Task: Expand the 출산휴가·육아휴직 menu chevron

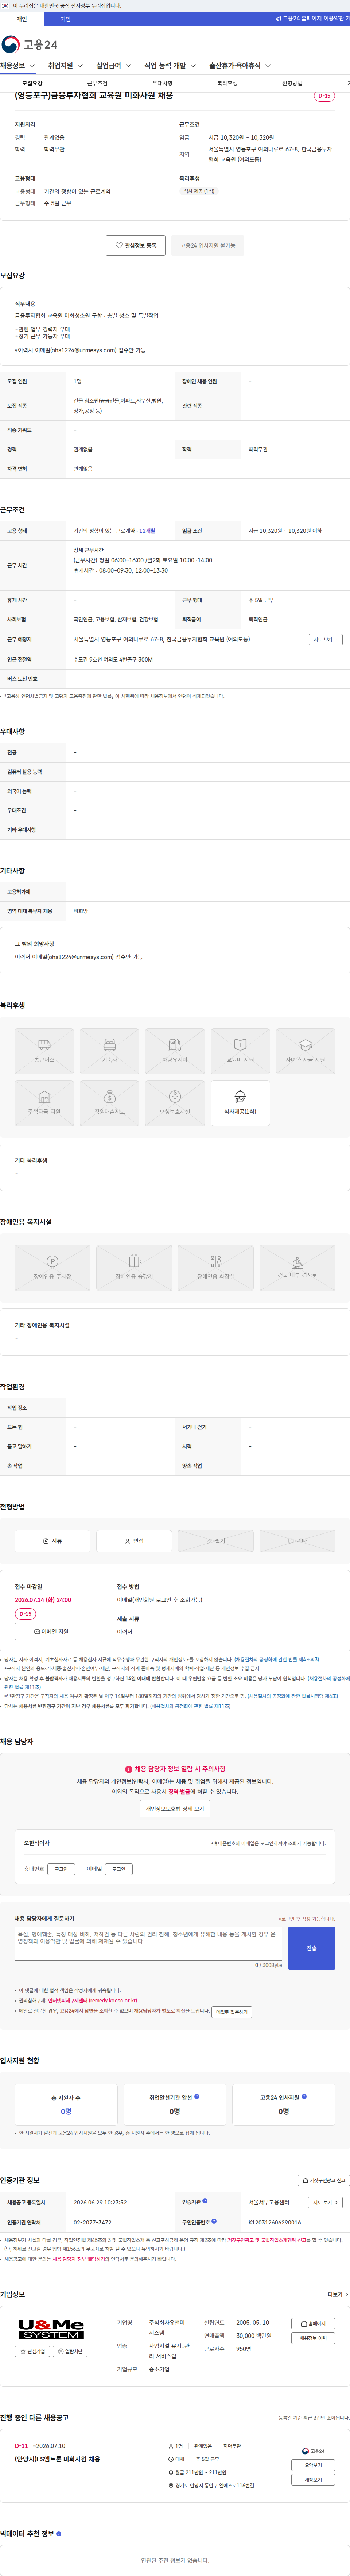Action: 268,66
